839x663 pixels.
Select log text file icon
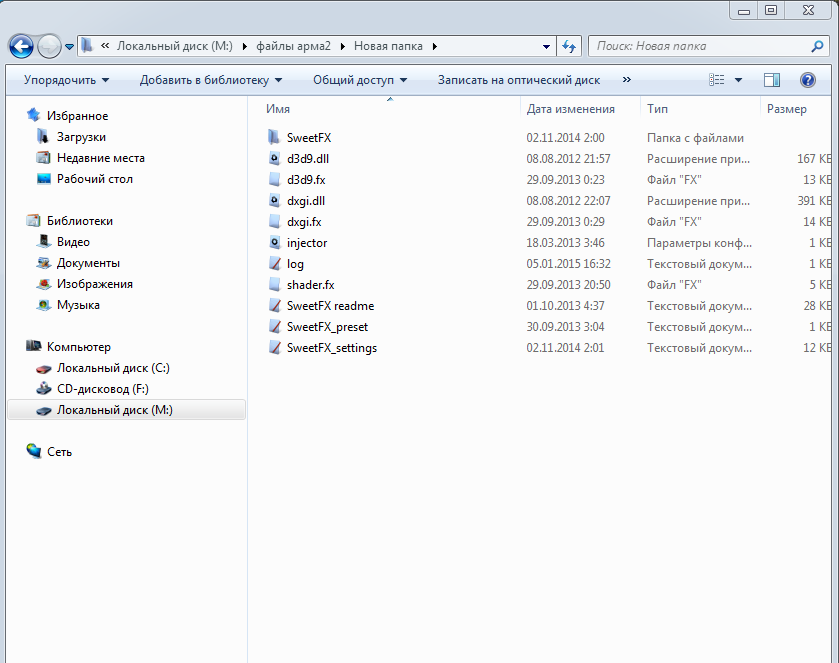tap(274, 263)
